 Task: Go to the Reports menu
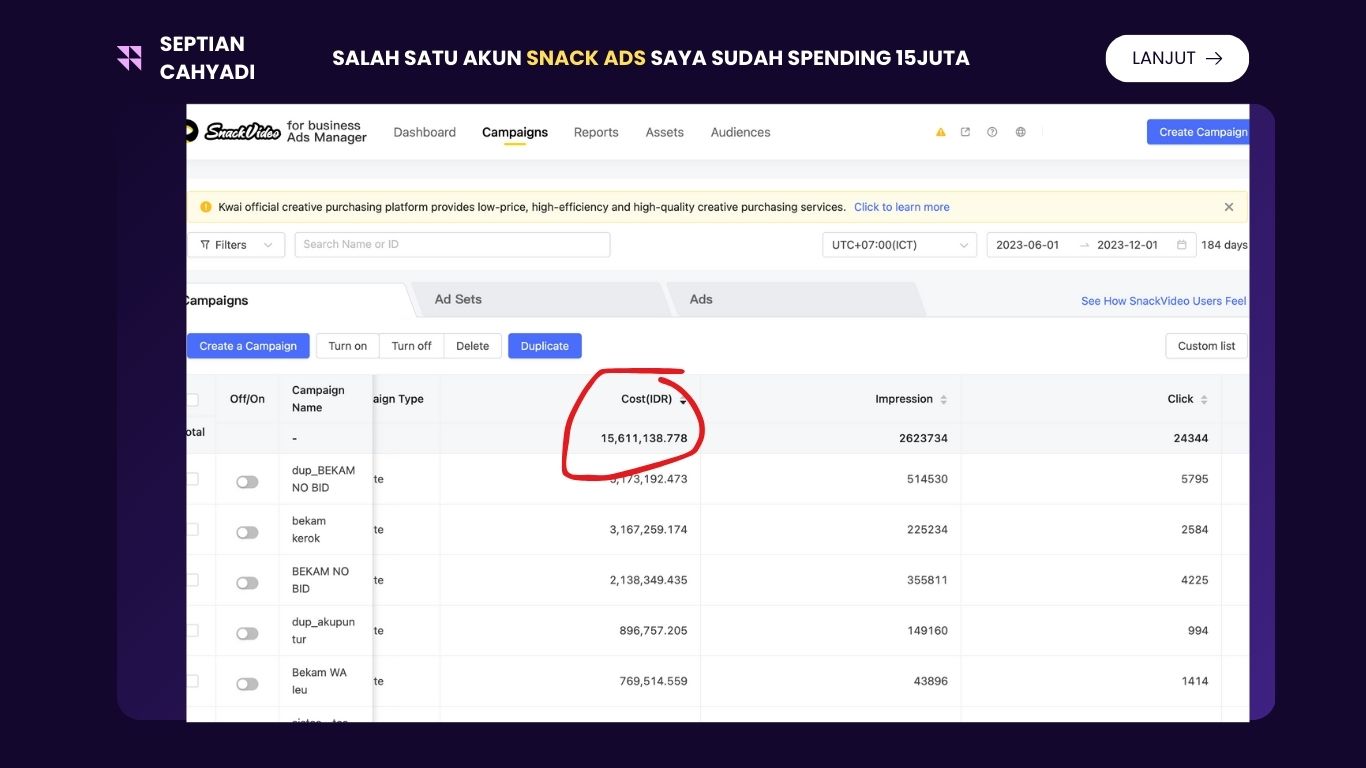point(596,132)
